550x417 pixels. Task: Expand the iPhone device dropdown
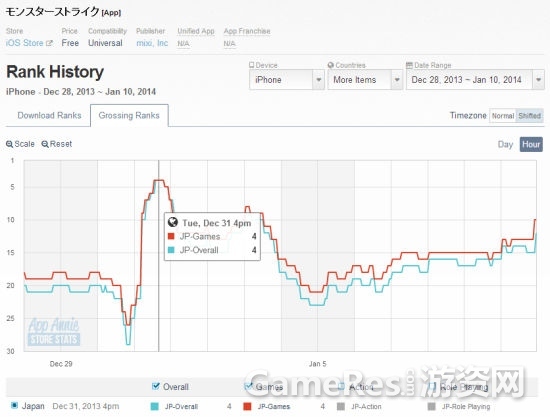point(287,80)
